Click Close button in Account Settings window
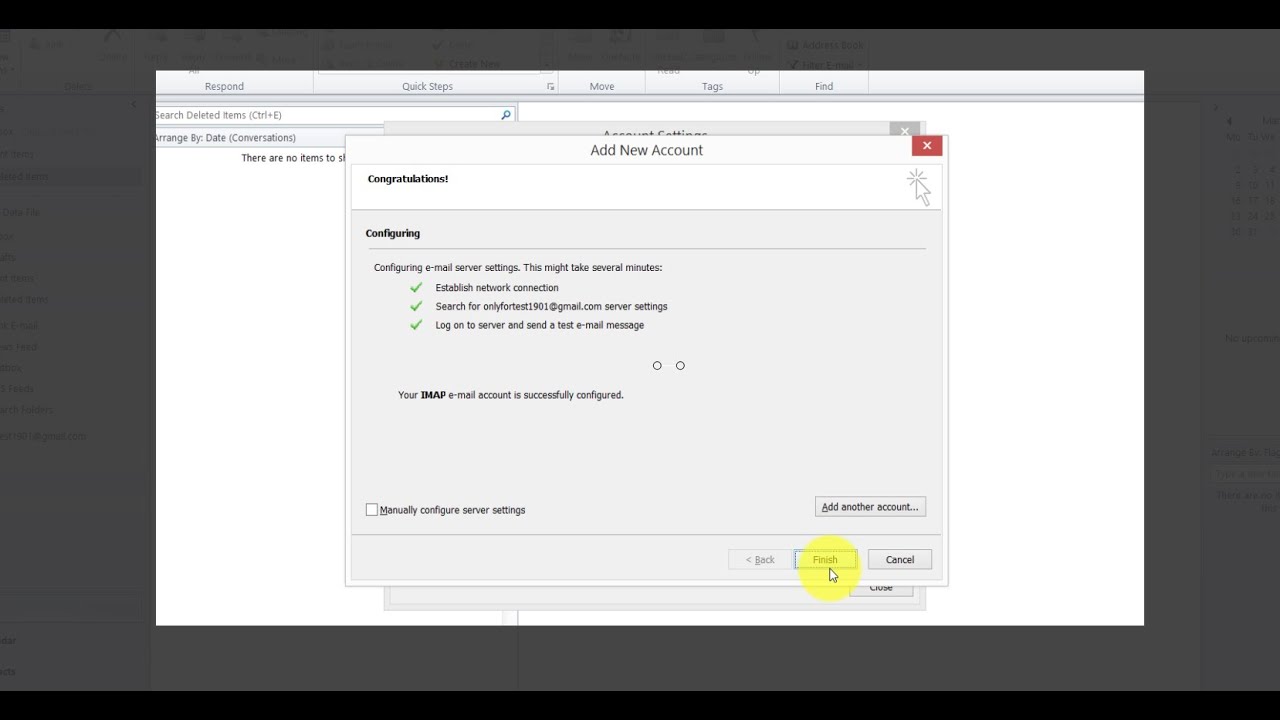Image resolution: width=1280 pixels, height=720 pixels. click(x=881, y=589)
